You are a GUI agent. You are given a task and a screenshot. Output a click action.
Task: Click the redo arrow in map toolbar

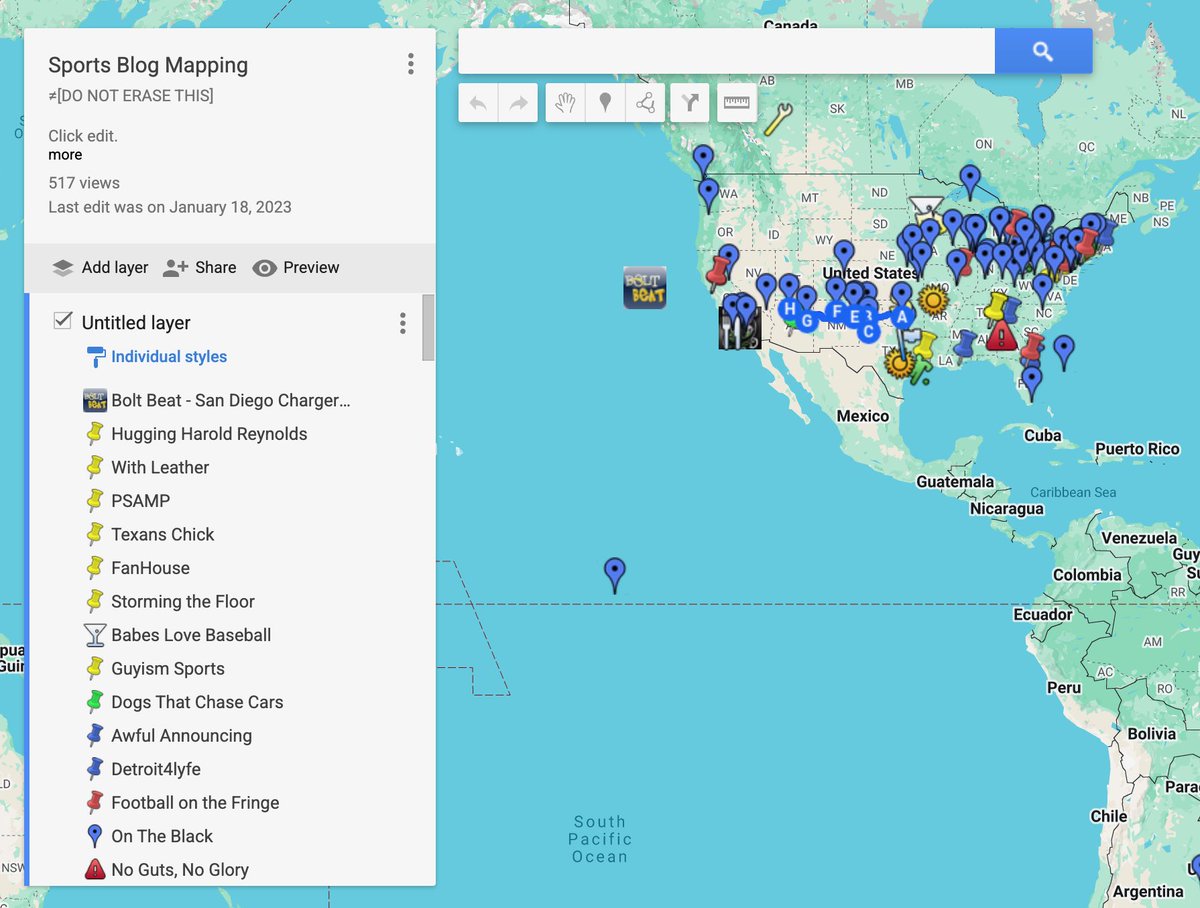(x=518, y=103)
